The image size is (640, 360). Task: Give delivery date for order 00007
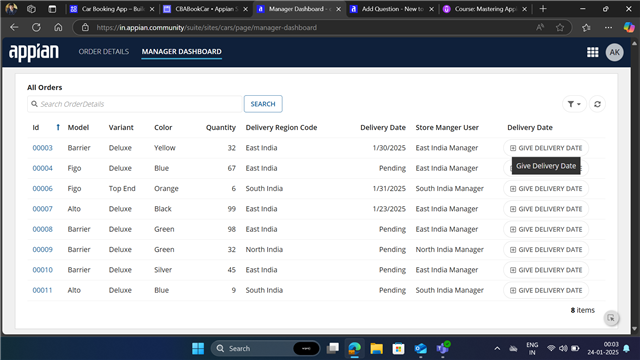(546, 209)
